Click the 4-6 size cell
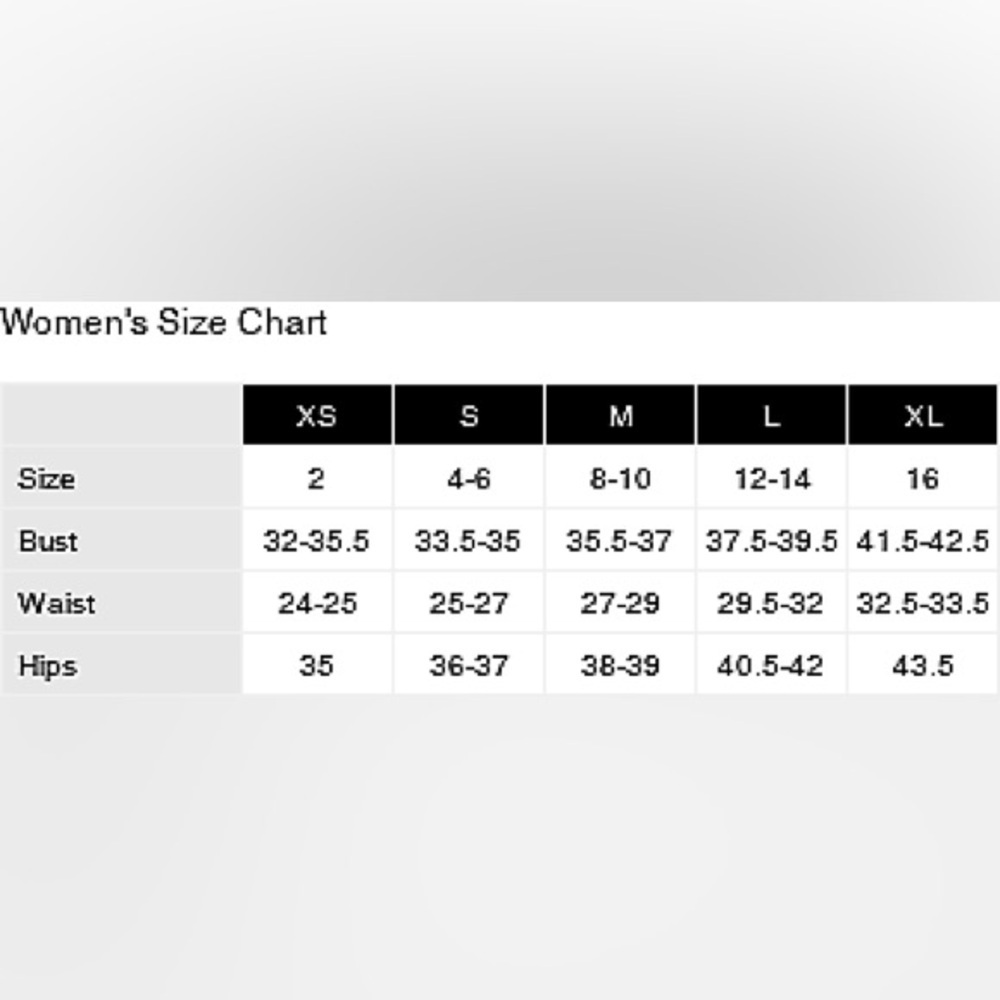 (x=469, y=479)
